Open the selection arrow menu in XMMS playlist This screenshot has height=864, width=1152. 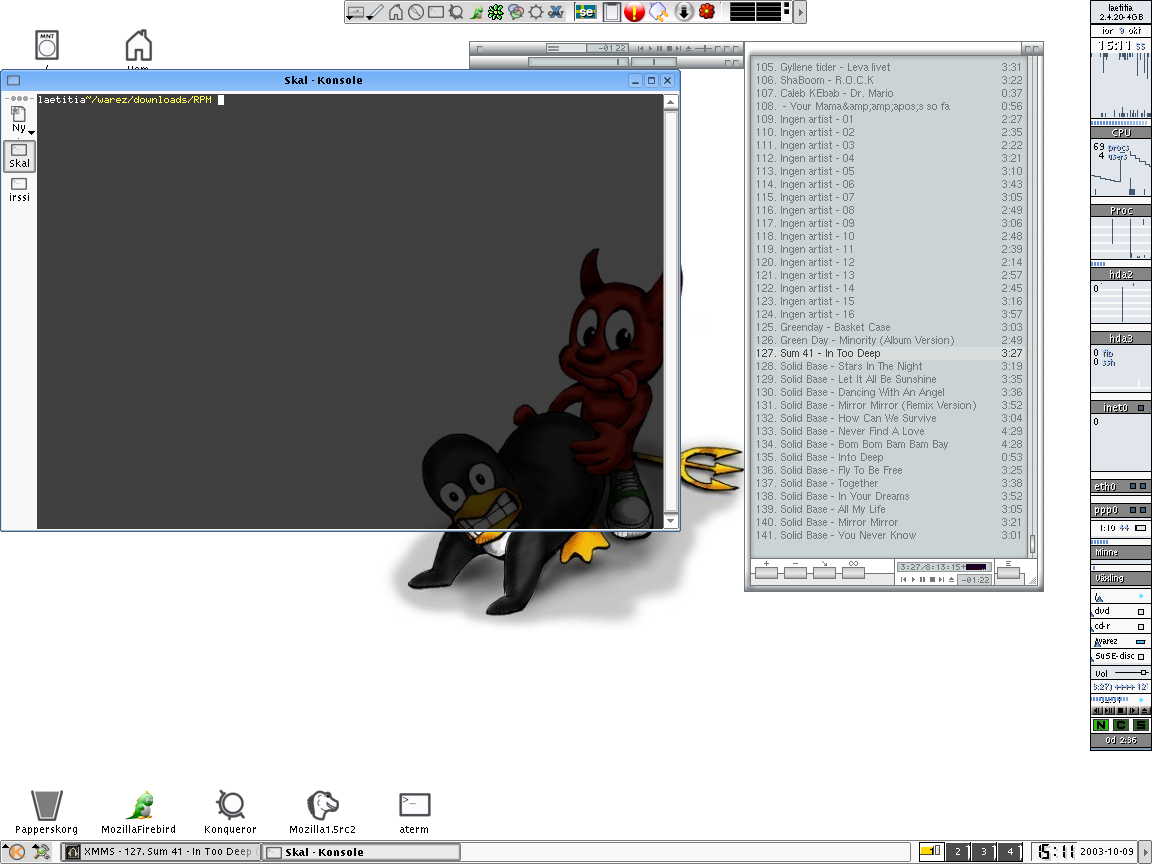[824, 572]
